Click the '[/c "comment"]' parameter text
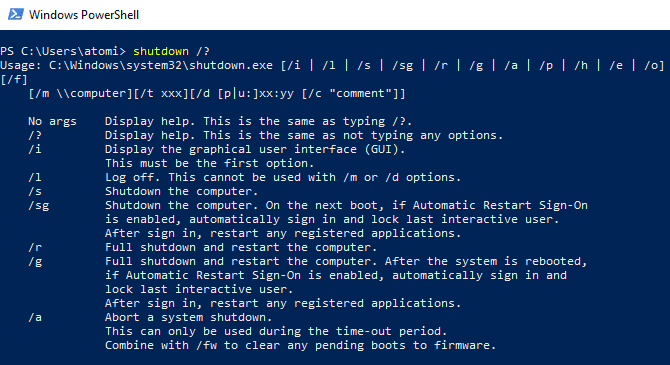The image size is (670, 365). (x=350, y=94)
